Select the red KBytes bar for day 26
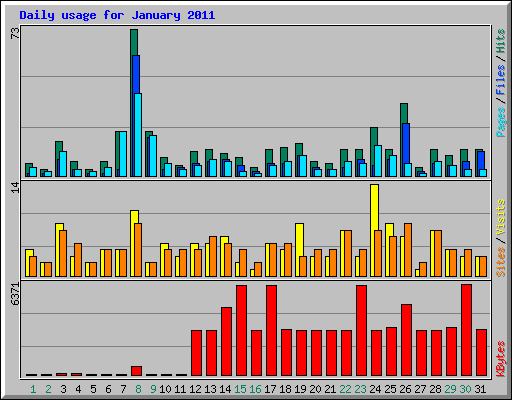512x400 pixels. point(407,340)
